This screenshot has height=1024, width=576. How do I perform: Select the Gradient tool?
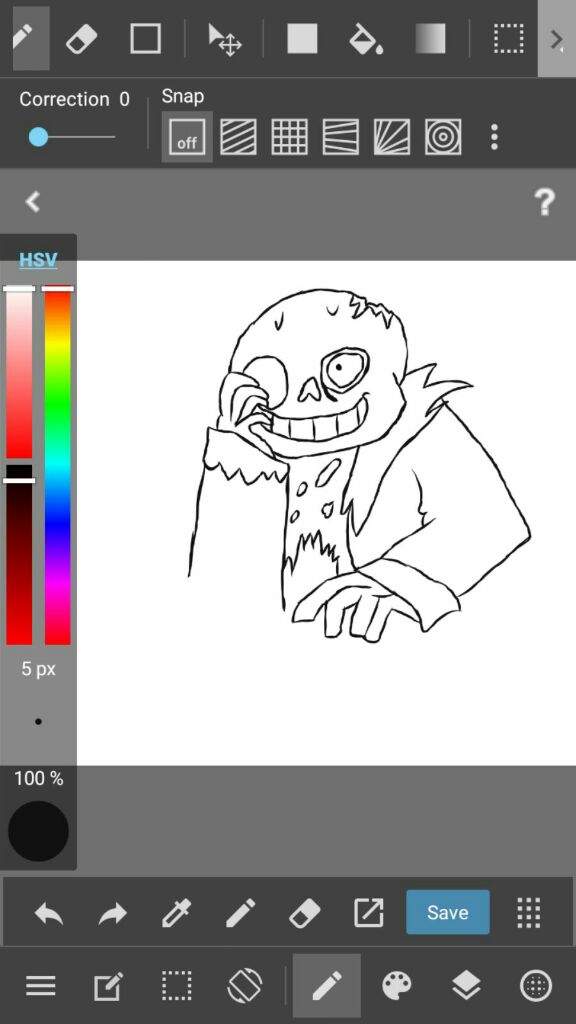click(x=430, y=39)
